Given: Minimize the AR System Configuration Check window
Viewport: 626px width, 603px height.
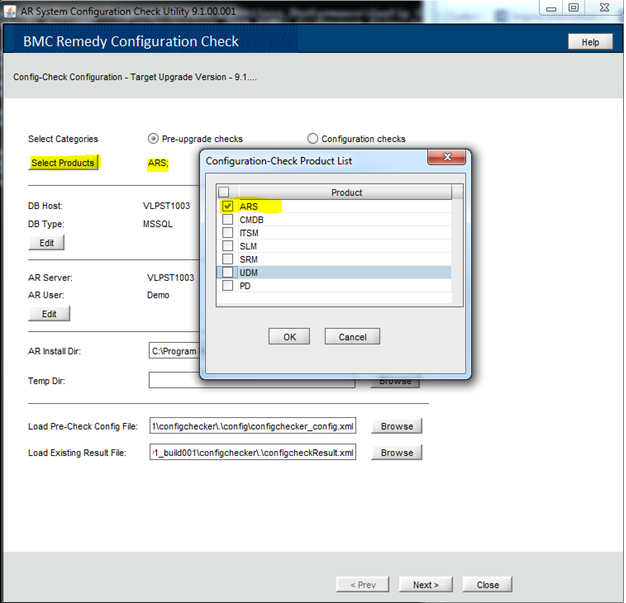Looking at the screenshot, I should pyautogui.click(x=551, y=8).
